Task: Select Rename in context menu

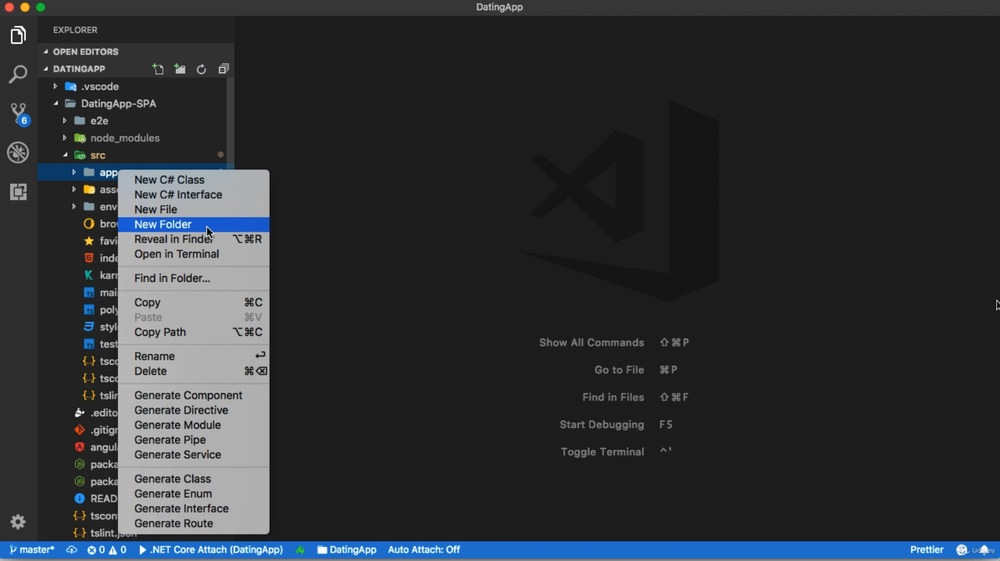Action: [x=194, y=356]
